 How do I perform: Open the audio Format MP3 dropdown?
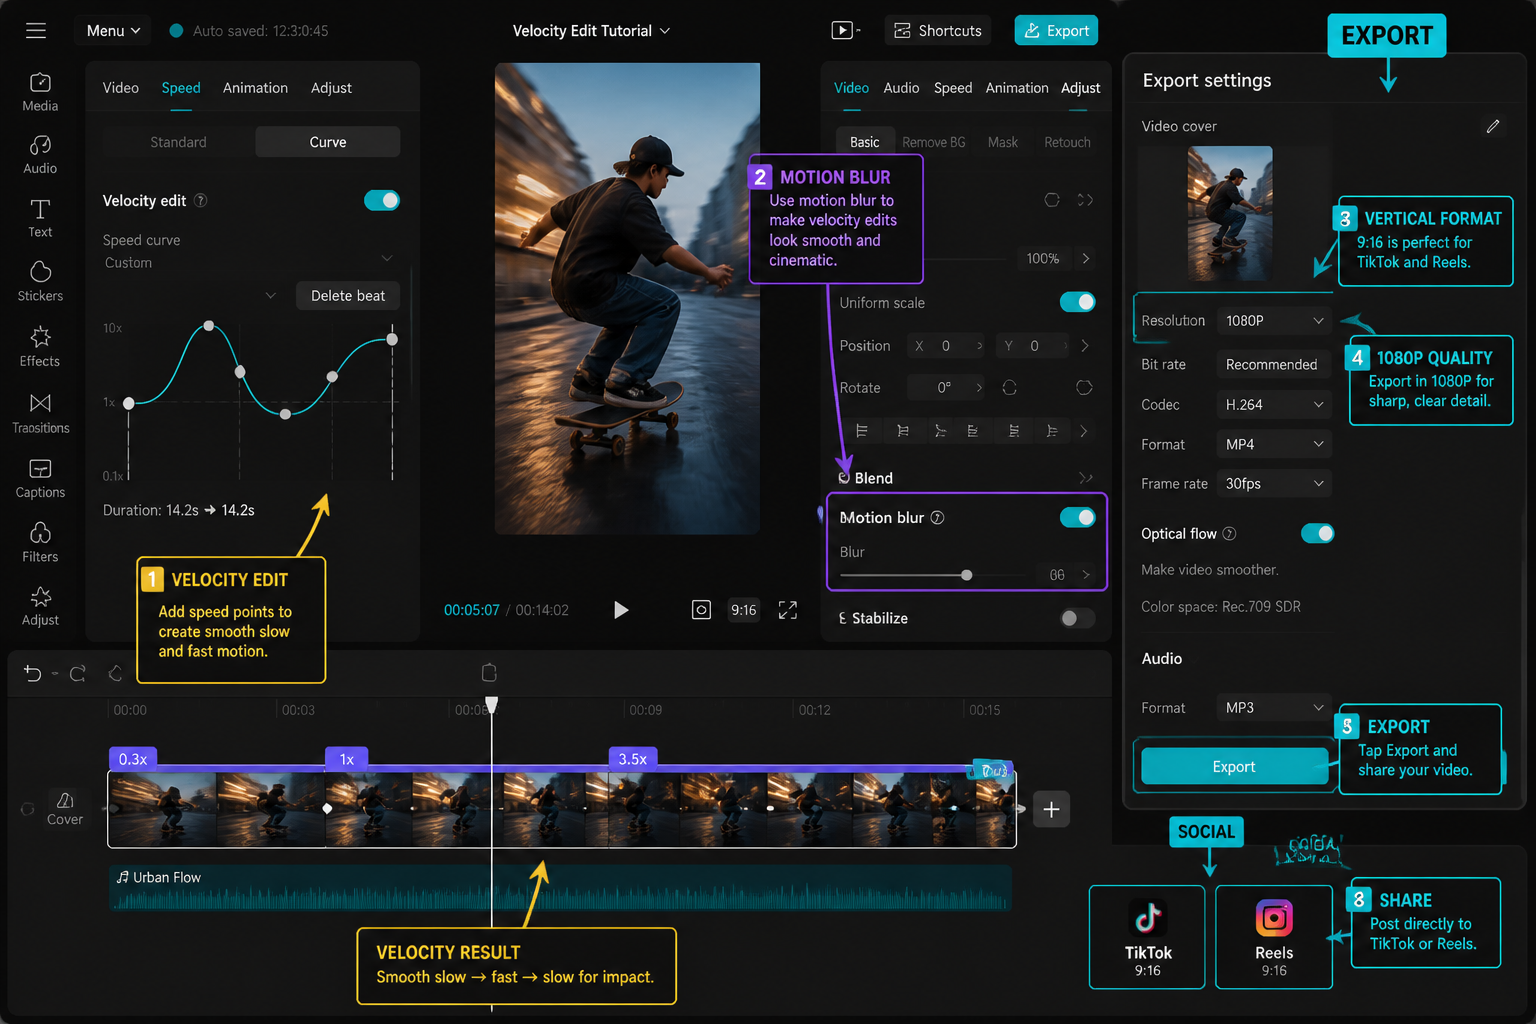pyautogui.click(x=1274, y=707)
